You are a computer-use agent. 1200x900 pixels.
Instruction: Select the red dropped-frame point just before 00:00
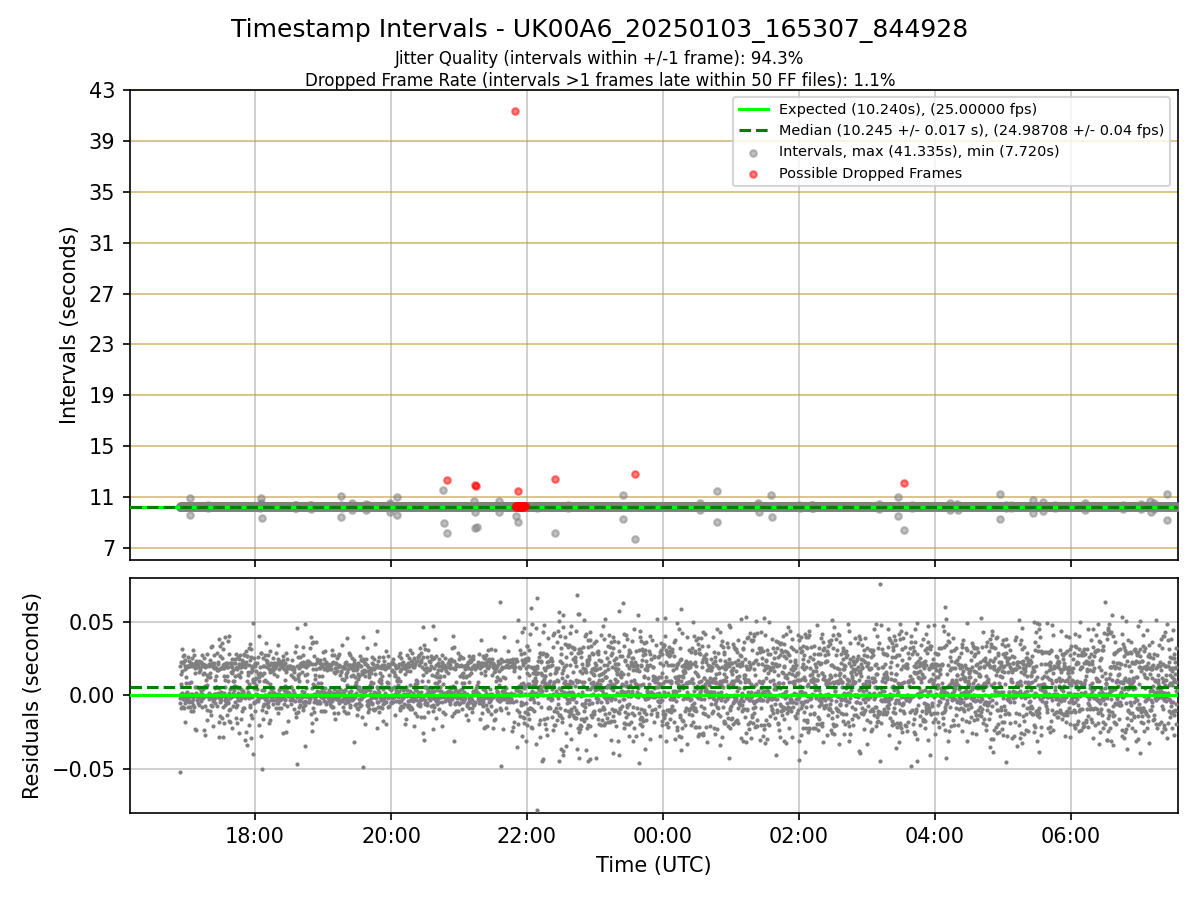pyautogui.click(x=635, y=474)
